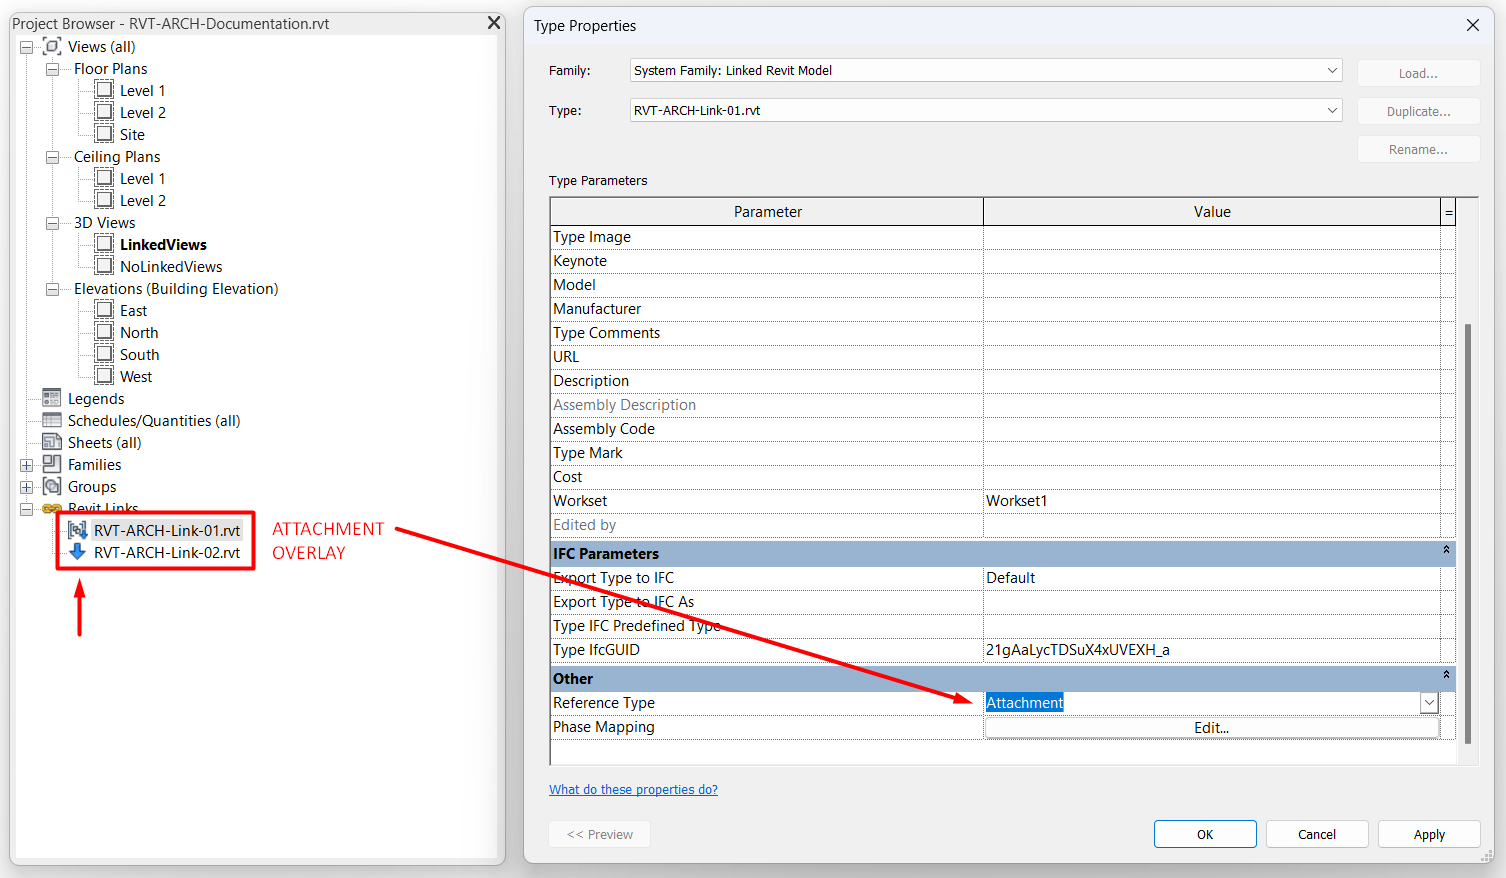Viewport: 1506px width, 878px height.
Task: Click the Assembly Code value field
Action: click(x=1212, y=429)
